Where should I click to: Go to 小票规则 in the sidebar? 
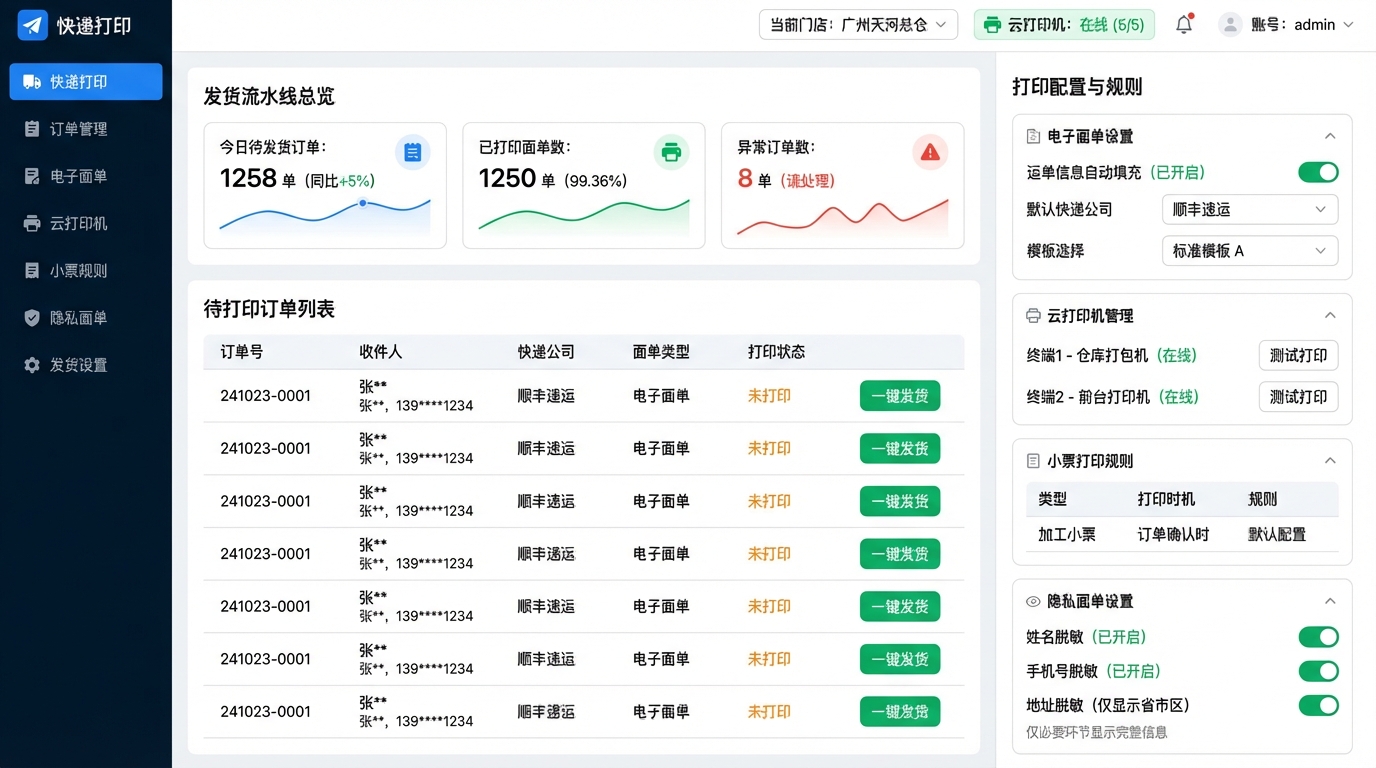click(78, 271)
